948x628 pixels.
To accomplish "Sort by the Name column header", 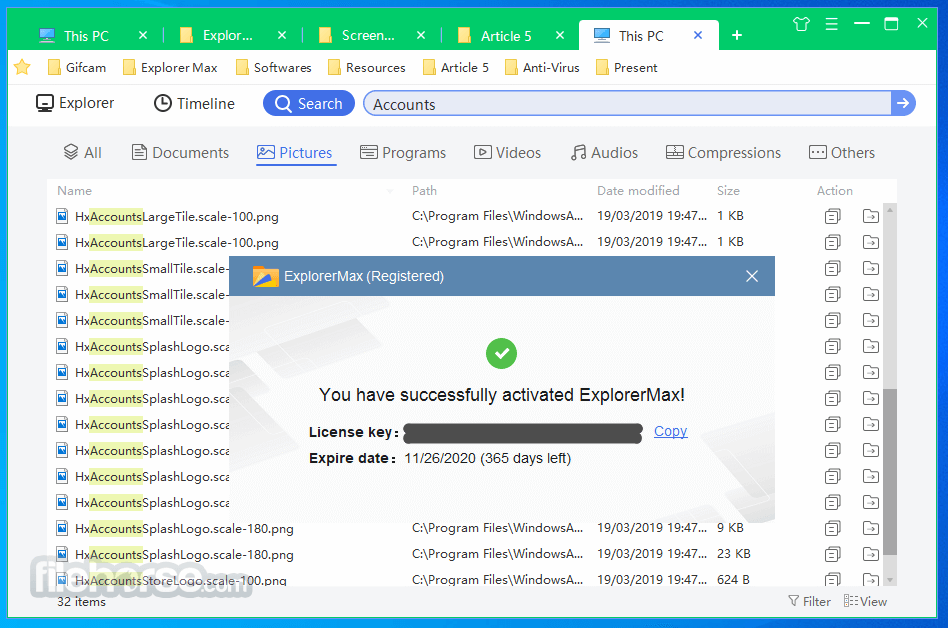I will click(74, 191).
